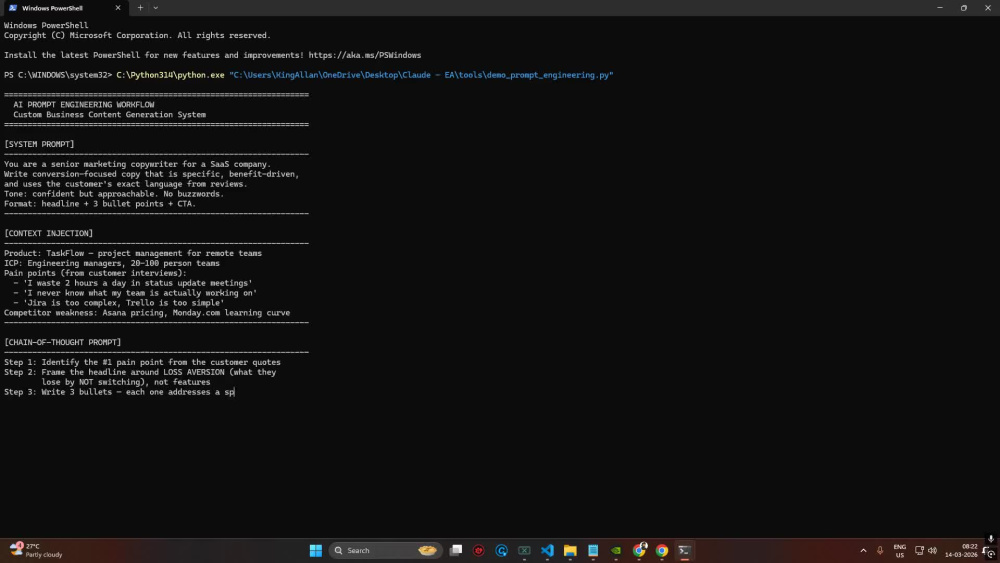Image resolution: width=1000 pixels, height=563 pixels.
Task: Click the C:\Python314\python.exe command text
Action: (x=170, y=75)
